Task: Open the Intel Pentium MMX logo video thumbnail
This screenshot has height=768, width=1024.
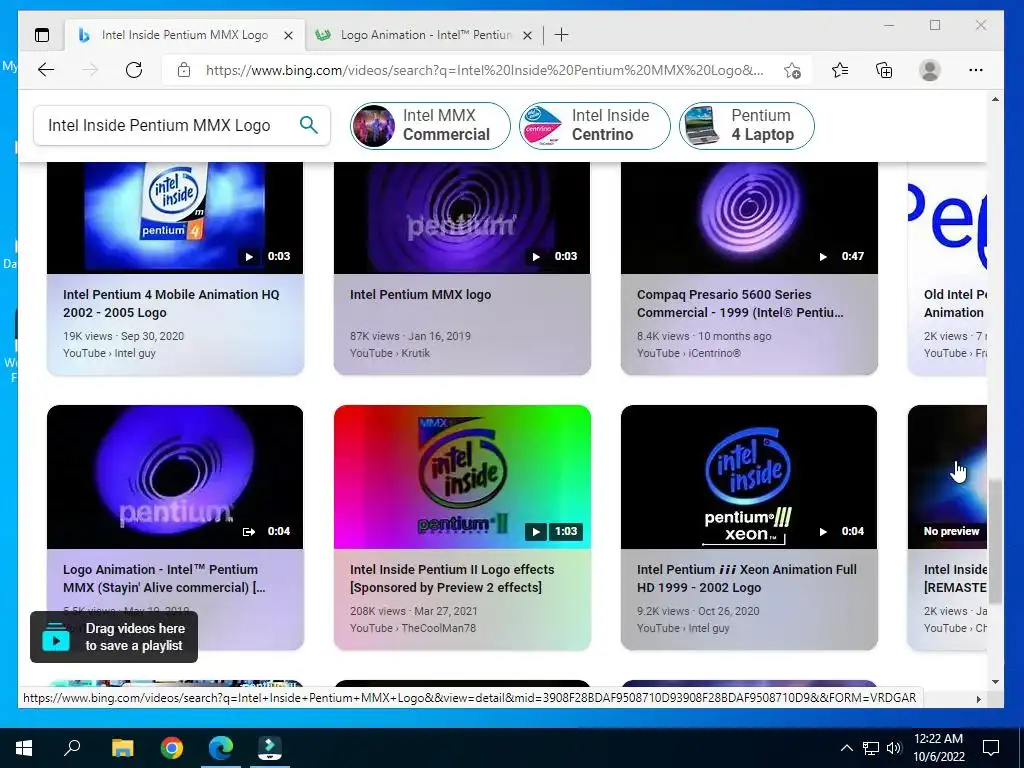Action: point(462,217)
